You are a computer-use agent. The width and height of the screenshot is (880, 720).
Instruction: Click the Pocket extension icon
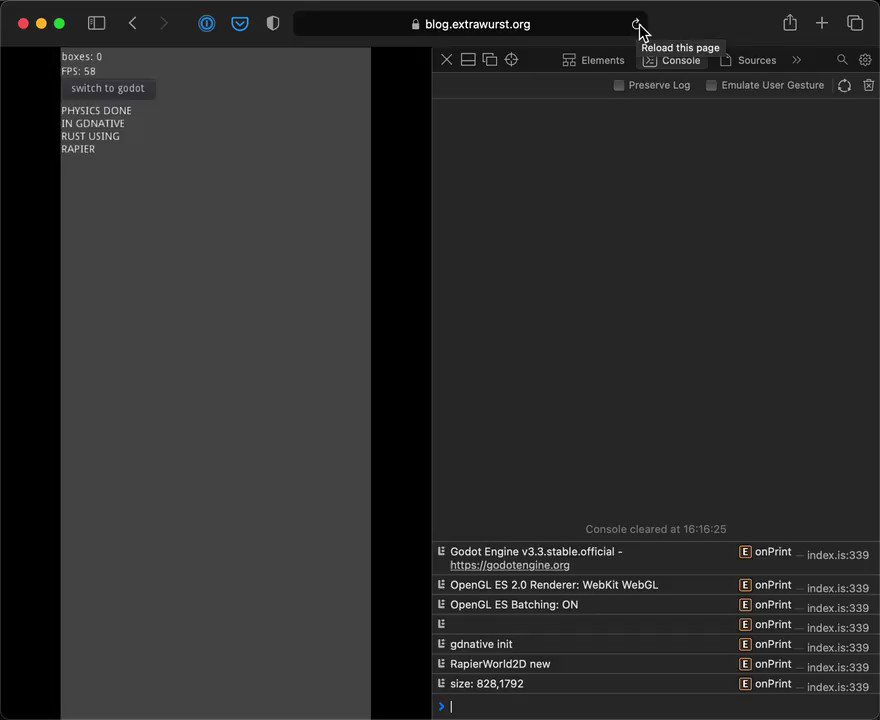(240, 23)
